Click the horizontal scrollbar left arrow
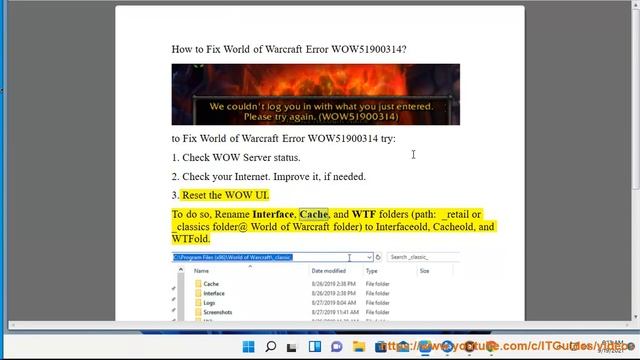 [x=13, y=325]
